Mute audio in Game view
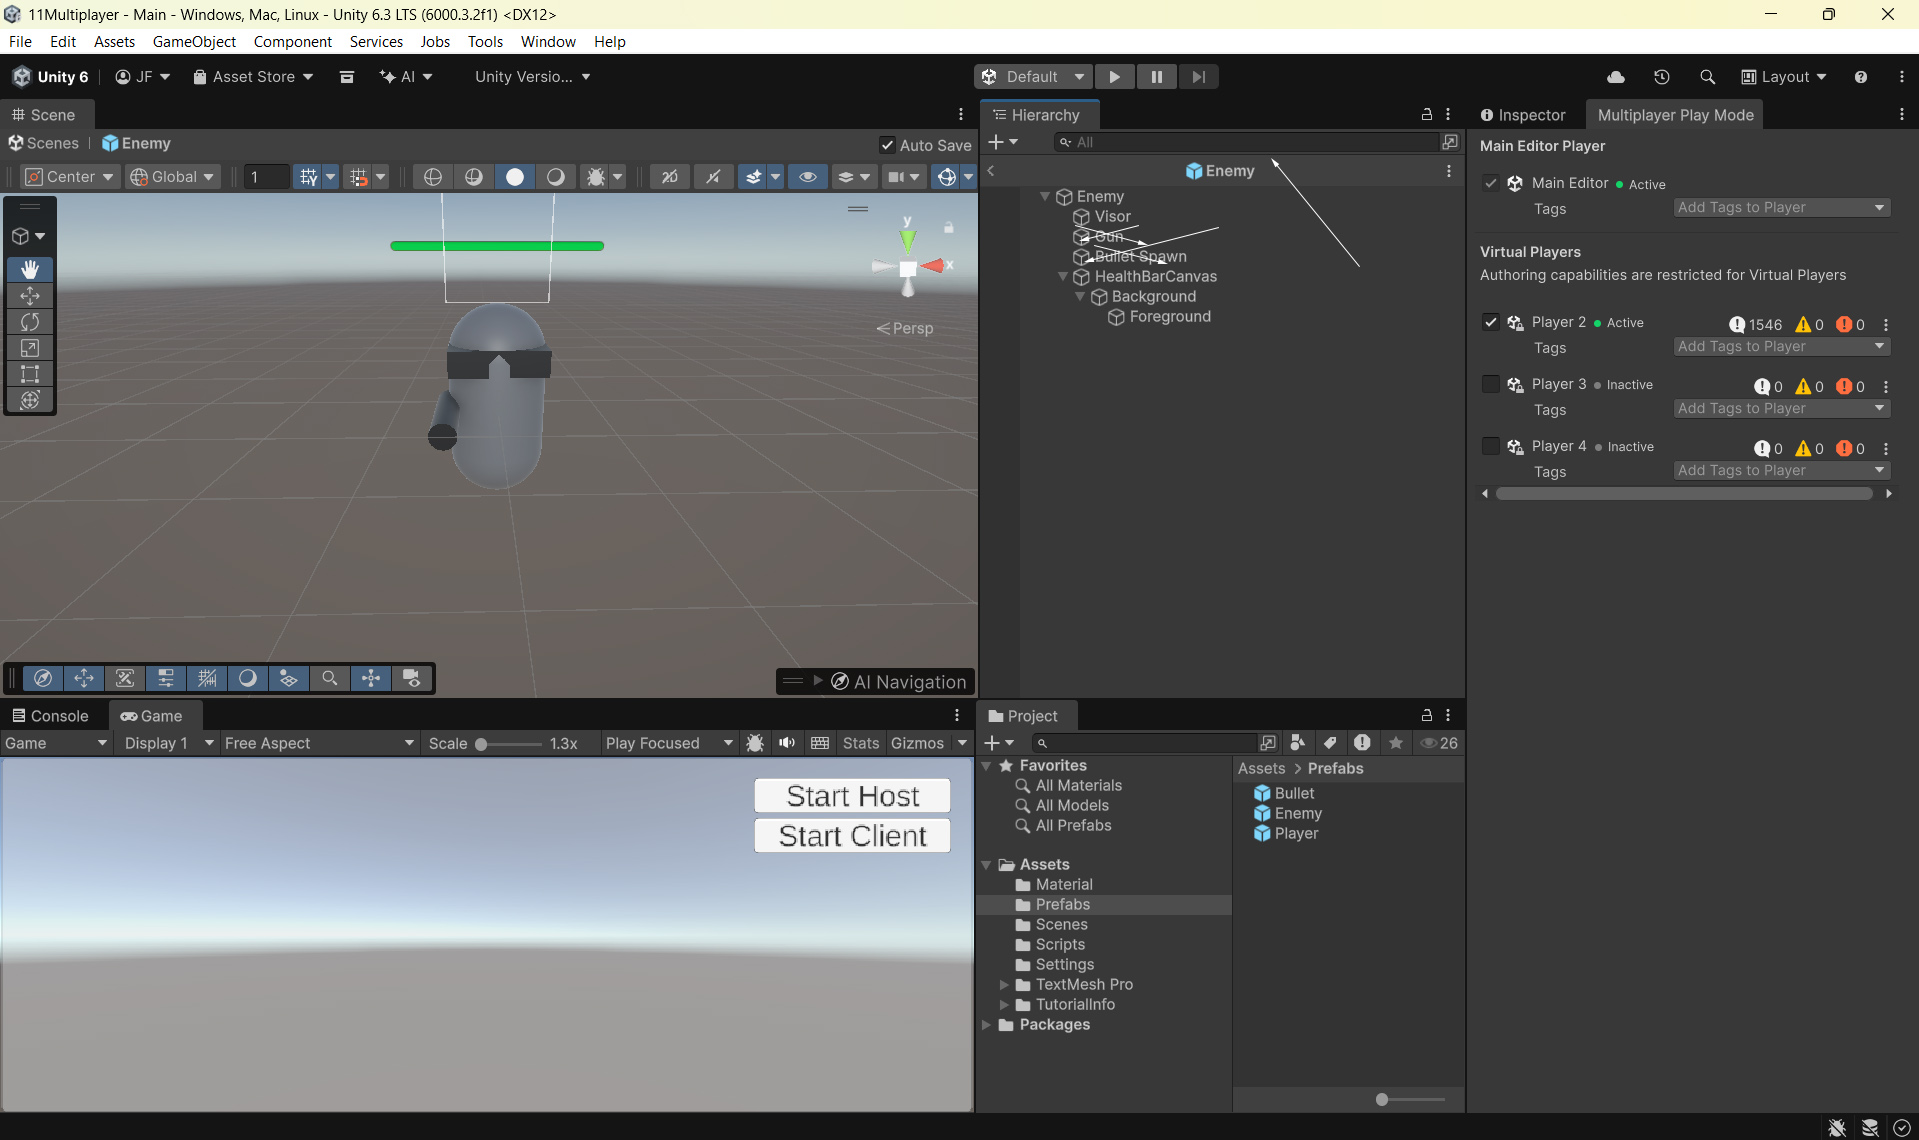 click(x=787, y=743)
